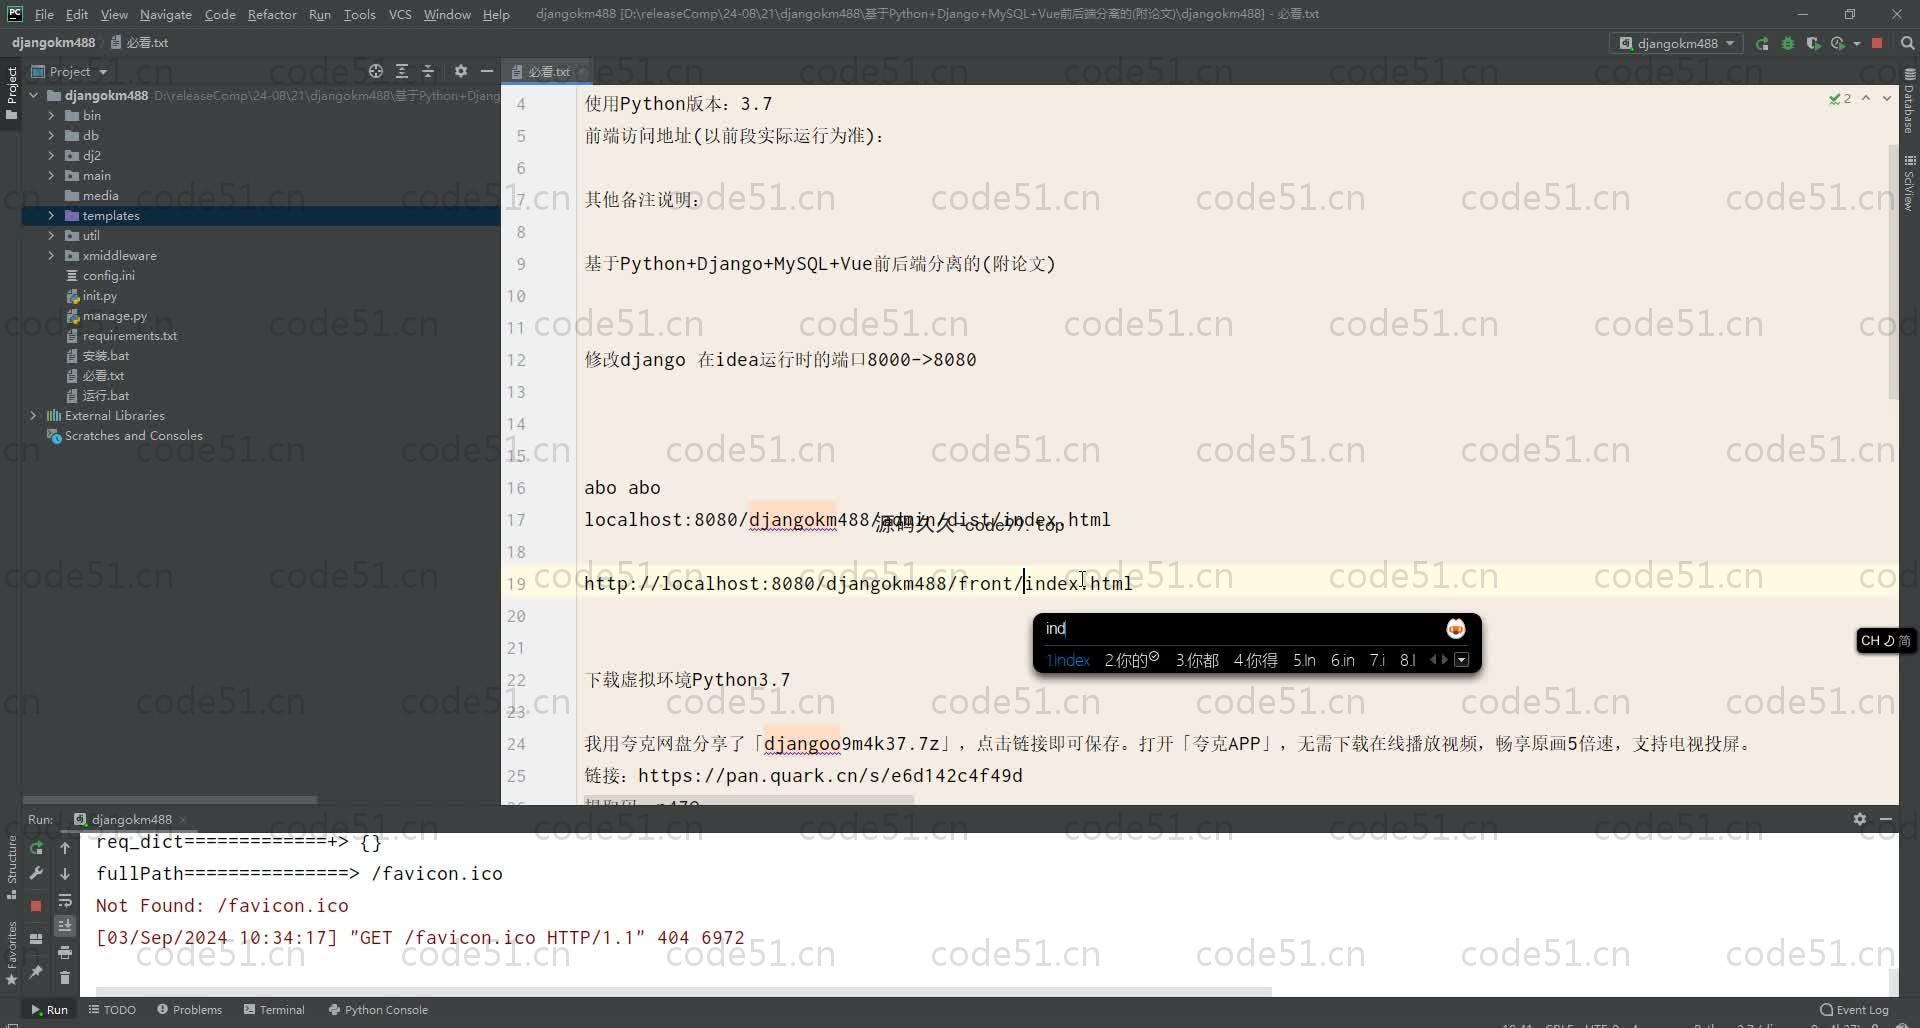Open the Tools menu
This screenshot has height=1028, width=1920.
click(359, 14)
